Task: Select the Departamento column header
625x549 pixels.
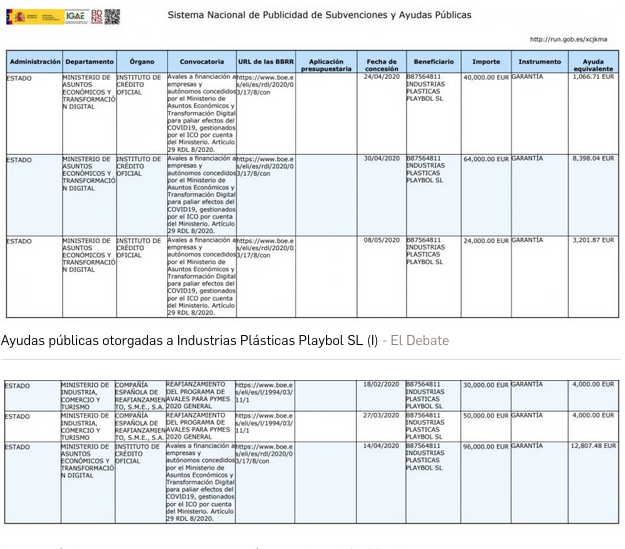Action: (90, 61)
